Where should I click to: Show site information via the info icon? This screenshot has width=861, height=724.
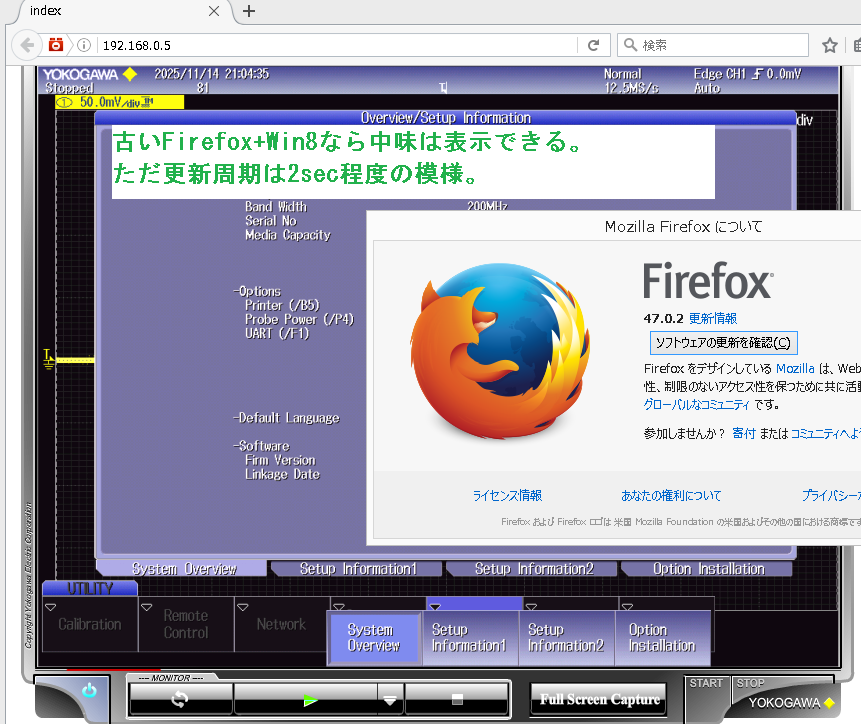(x=84, y=45)
